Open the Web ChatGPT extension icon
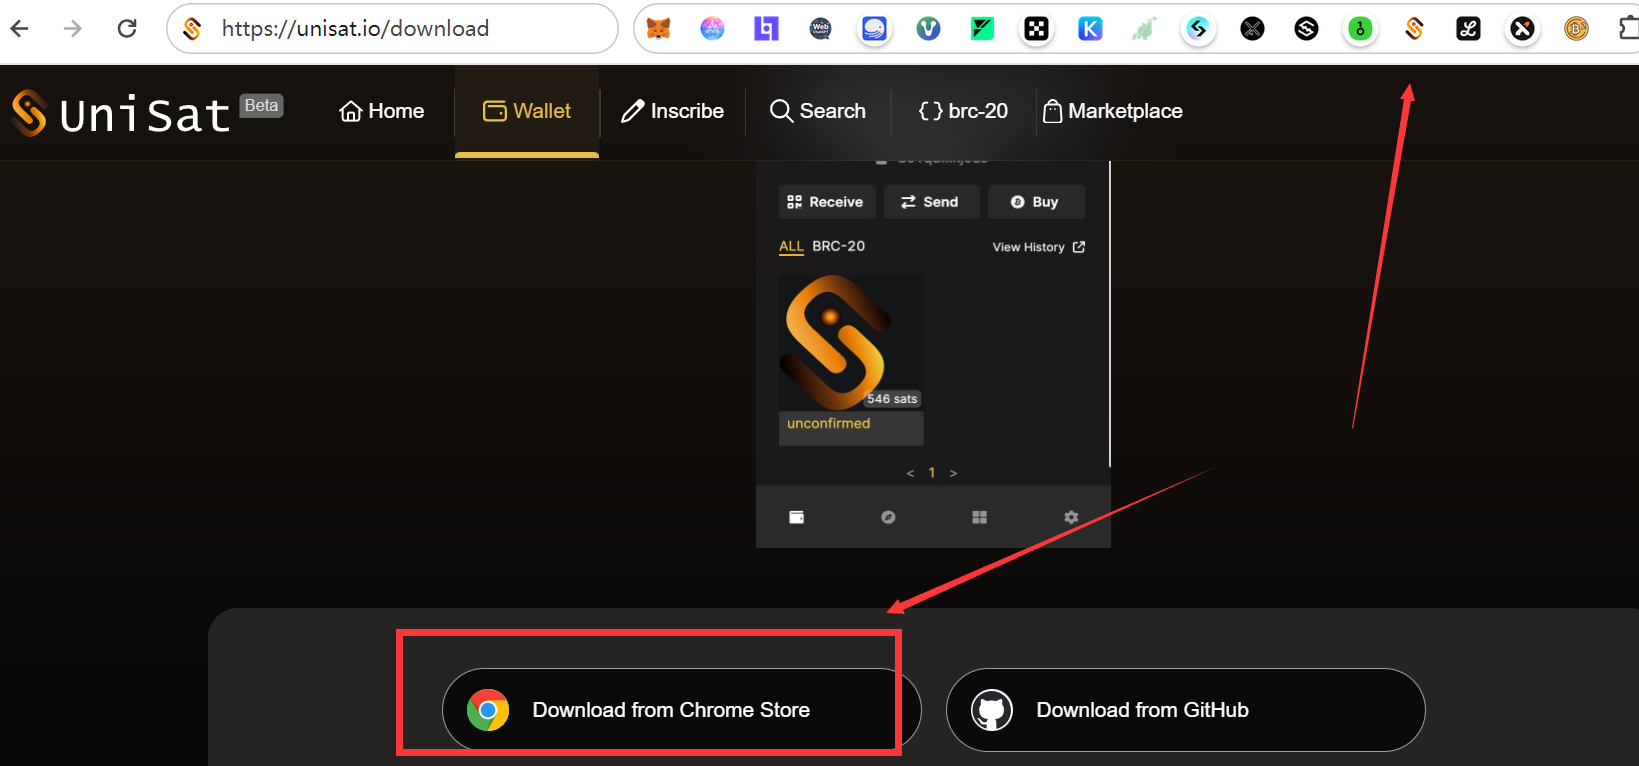 (820, 29)
